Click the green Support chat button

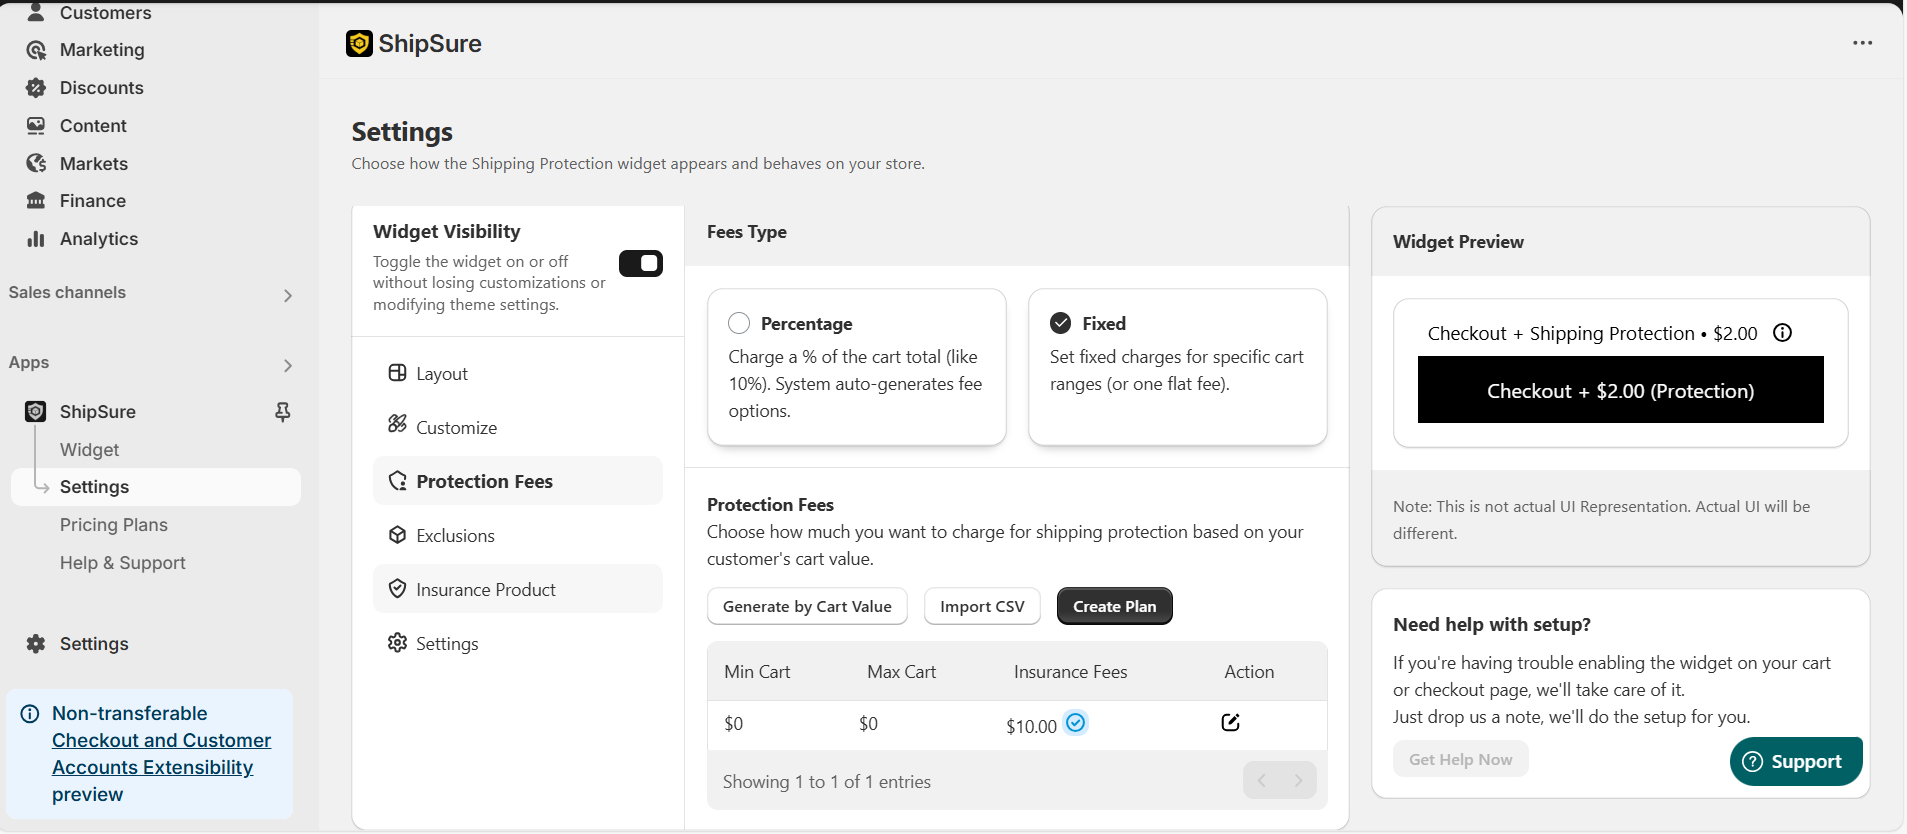tap(1795, 762)
